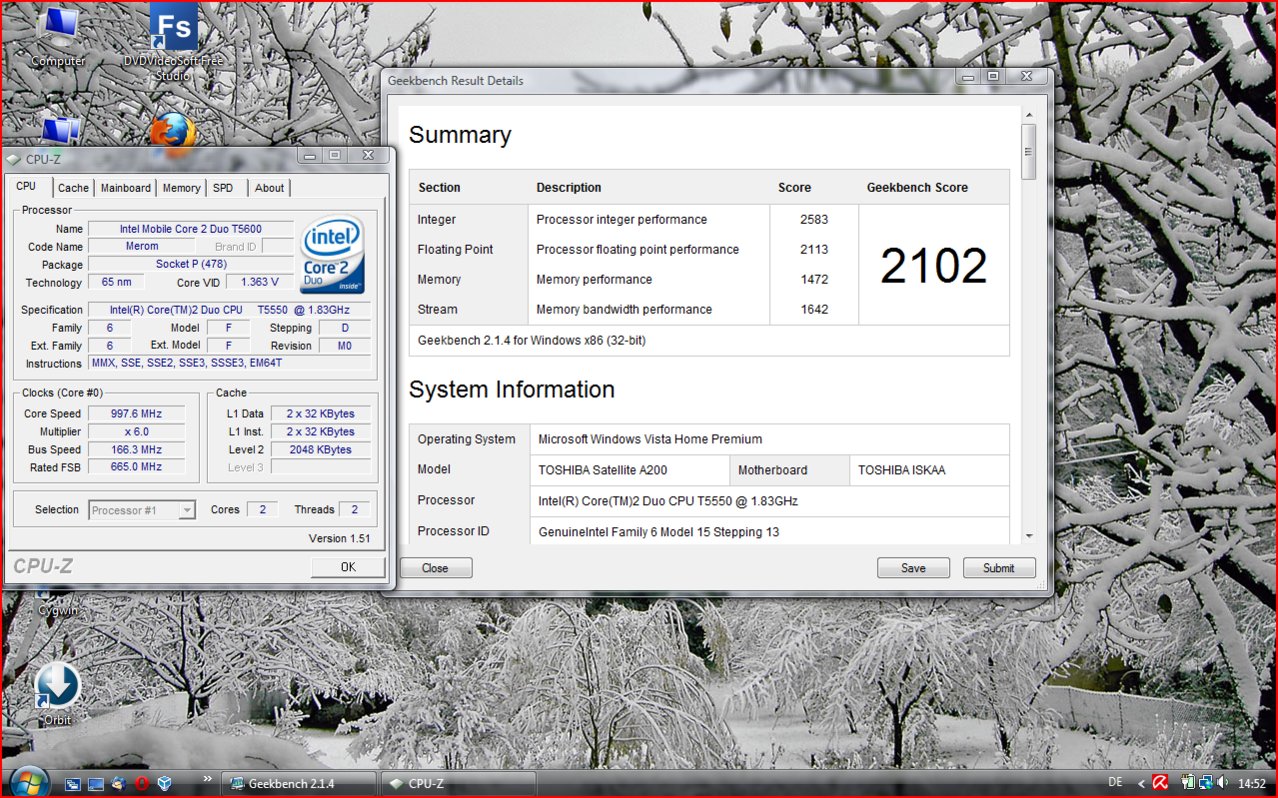Image resolution: width=1278 pixels, height=798 pixels.
Task: Select the Memory tab
Action: click(181, 188)
